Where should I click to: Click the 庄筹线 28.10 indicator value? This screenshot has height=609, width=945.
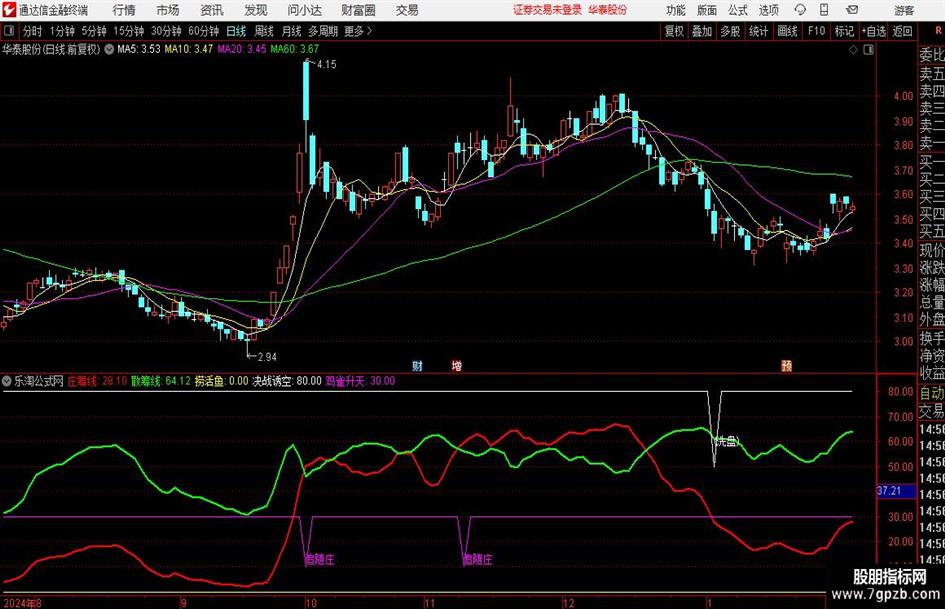tap(97, 381)
